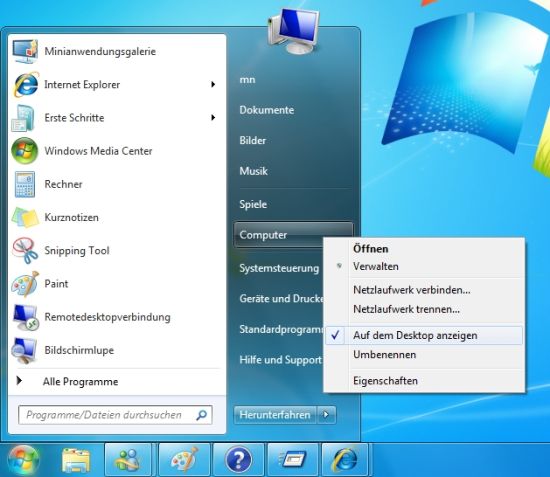
Task: Open the mn user folder link
Action: [x=247, y=80]
